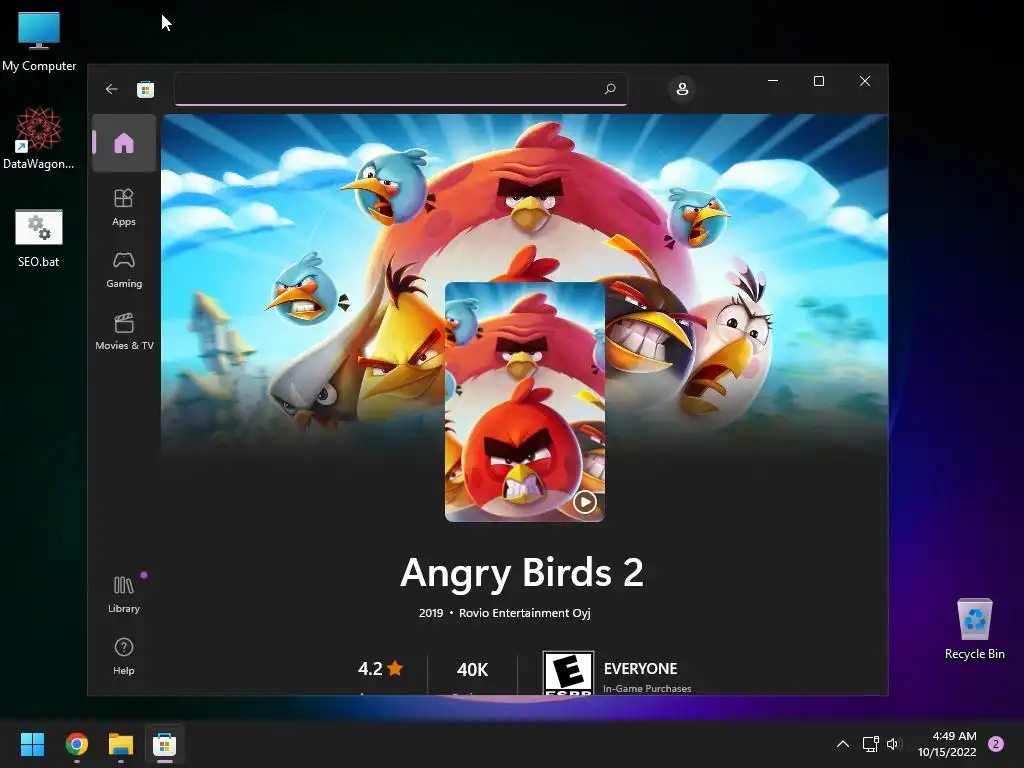Click the network icon in system tray
1024x768 pixels.
871,744
